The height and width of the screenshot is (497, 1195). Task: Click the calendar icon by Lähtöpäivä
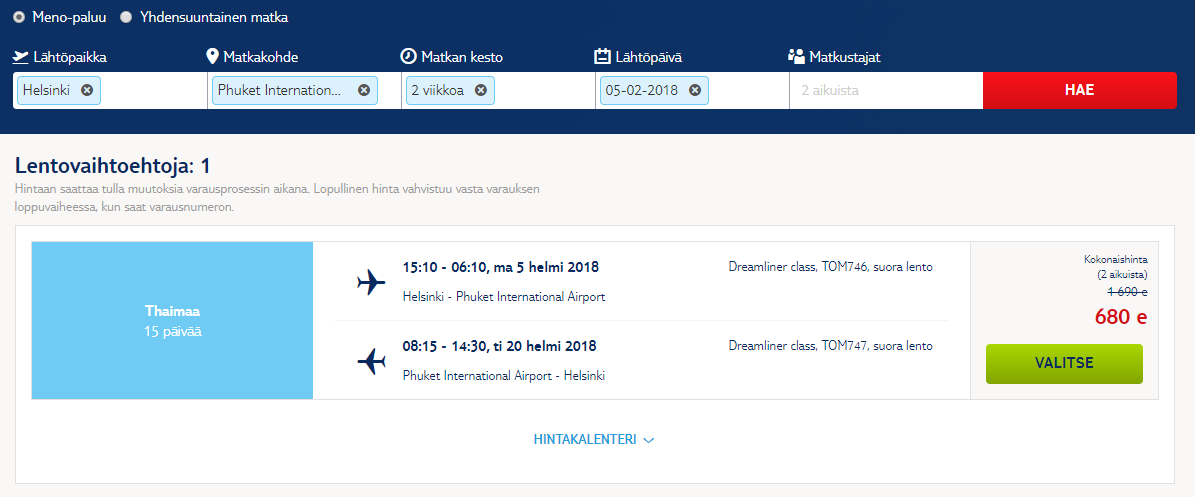602,56
